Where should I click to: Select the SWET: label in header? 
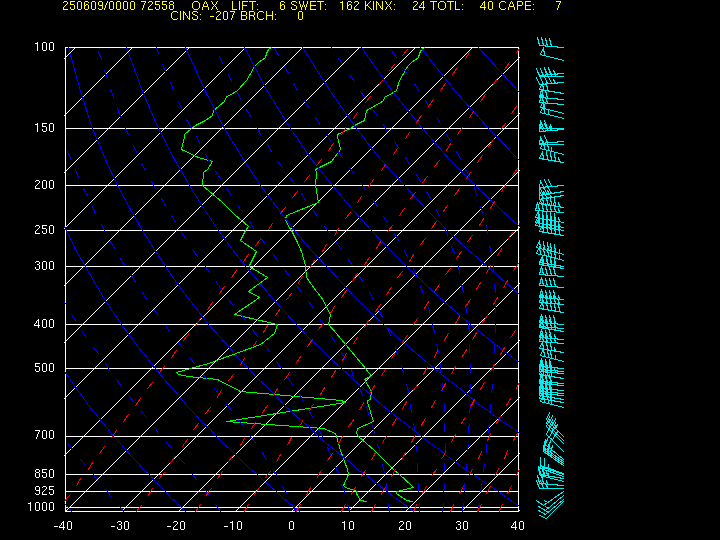point(310,6)
